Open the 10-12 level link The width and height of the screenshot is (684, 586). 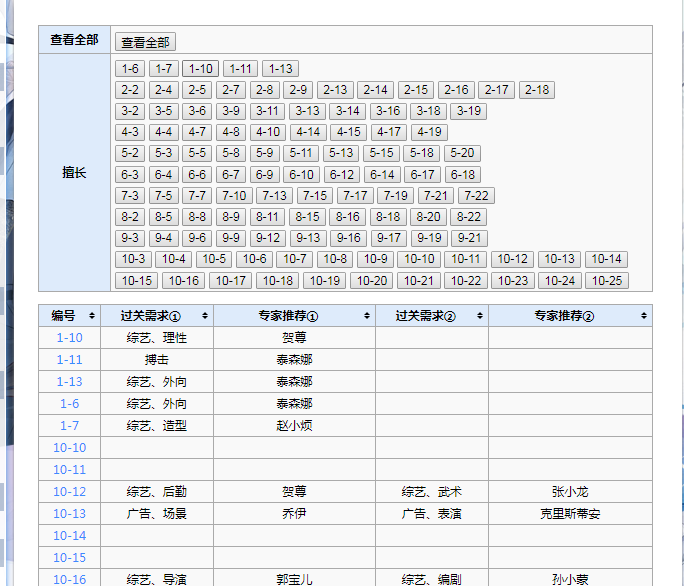pyautogui.click(x=69, y=491)
